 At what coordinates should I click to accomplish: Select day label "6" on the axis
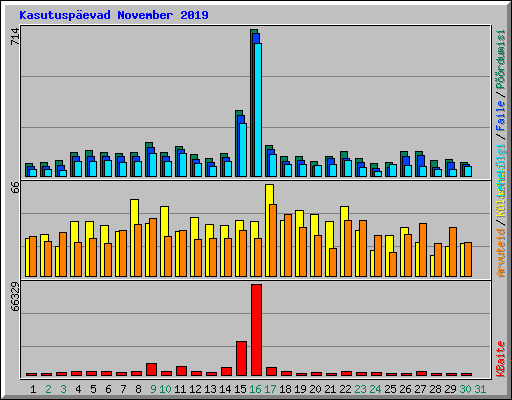point(108,389)
